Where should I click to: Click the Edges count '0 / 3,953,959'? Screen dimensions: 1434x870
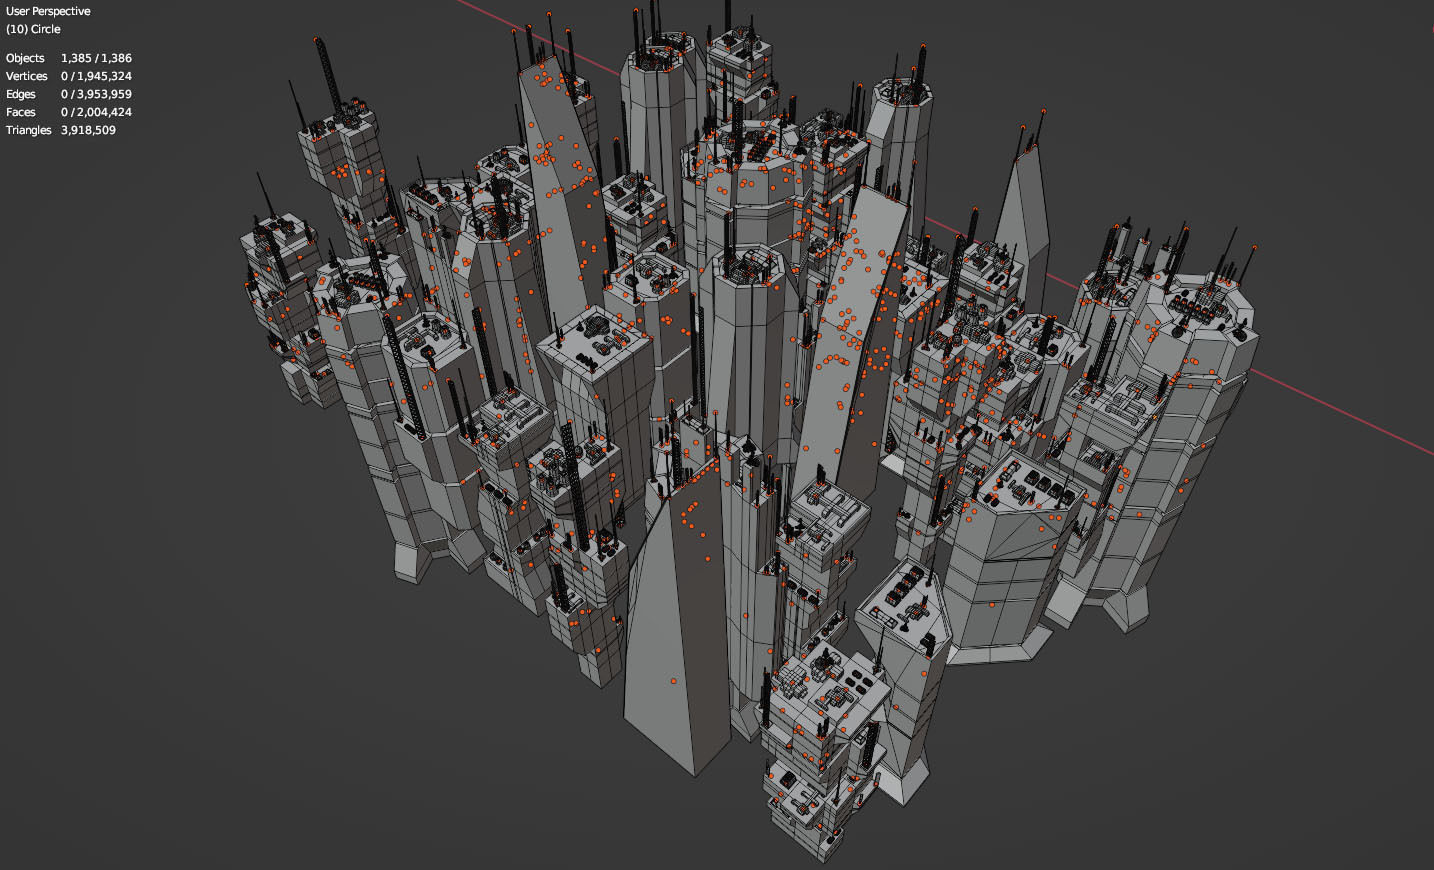pyautogui.click(x=96, y=94)
